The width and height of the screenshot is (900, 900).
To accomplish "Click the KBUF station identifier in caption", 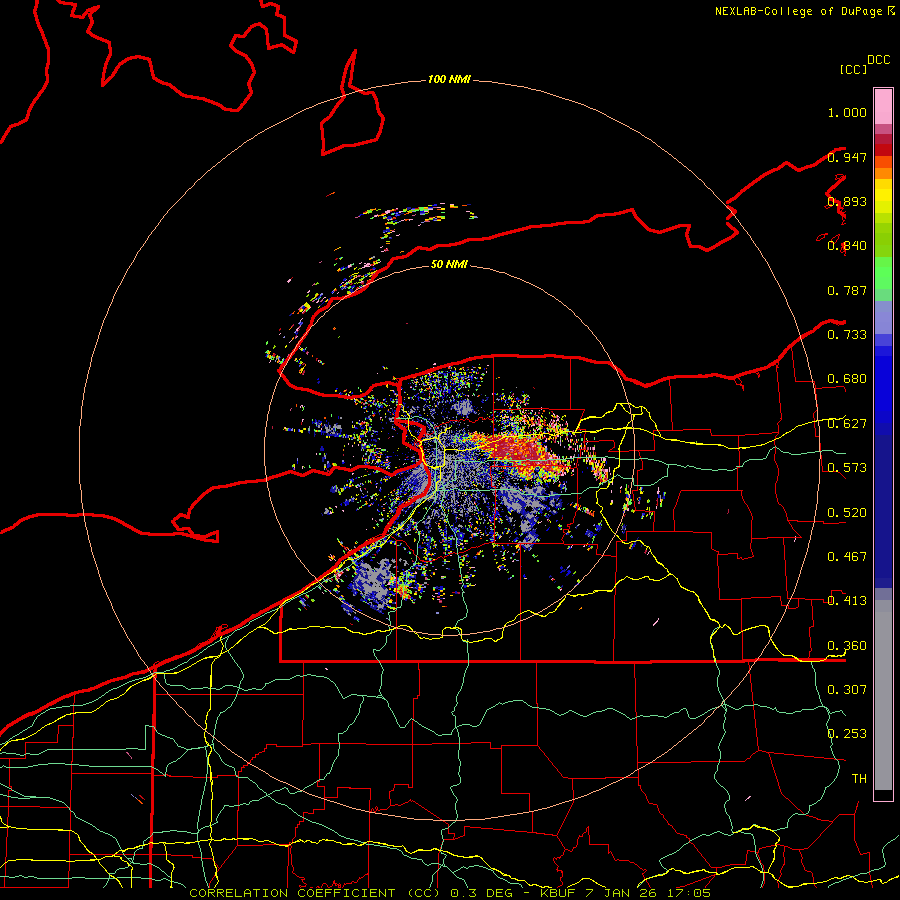I will coord(557,893).
